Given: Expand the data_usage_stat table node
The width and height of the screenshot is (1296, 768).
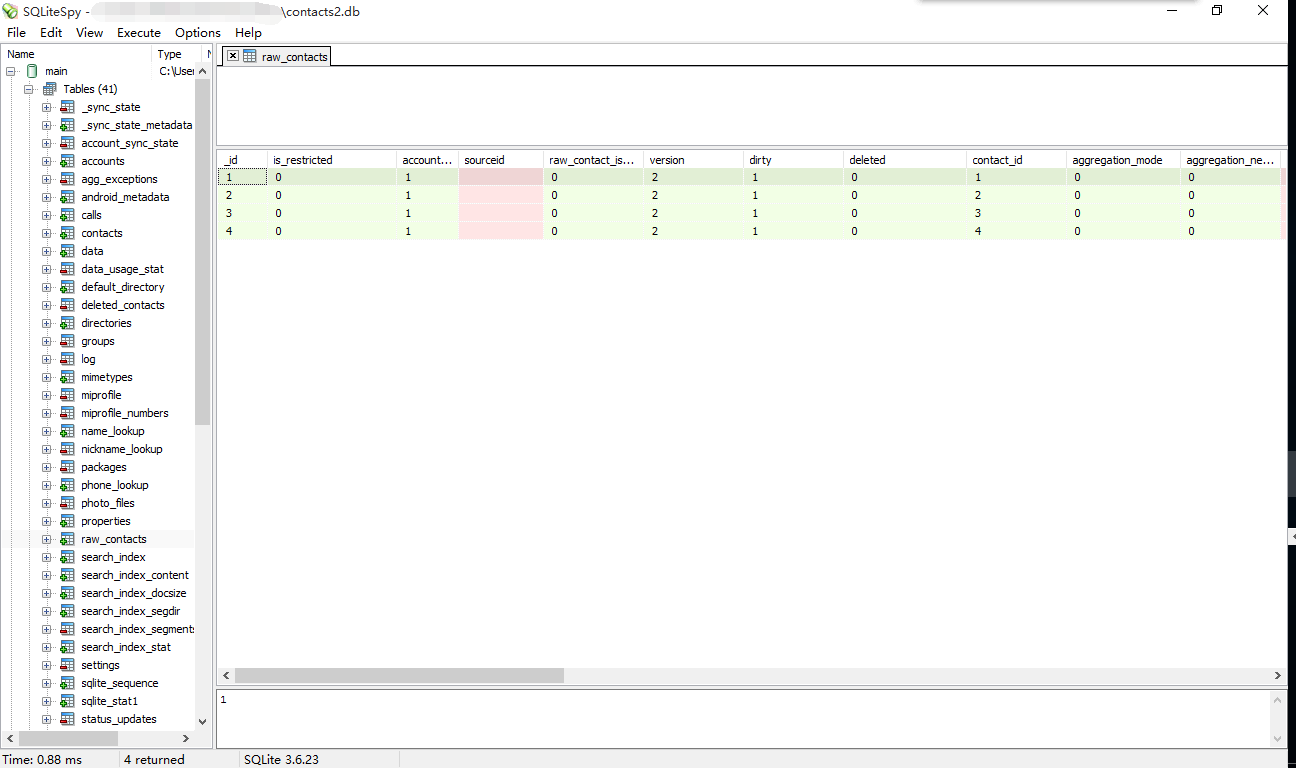Looking at the screenshot, I should pos(47,269).
